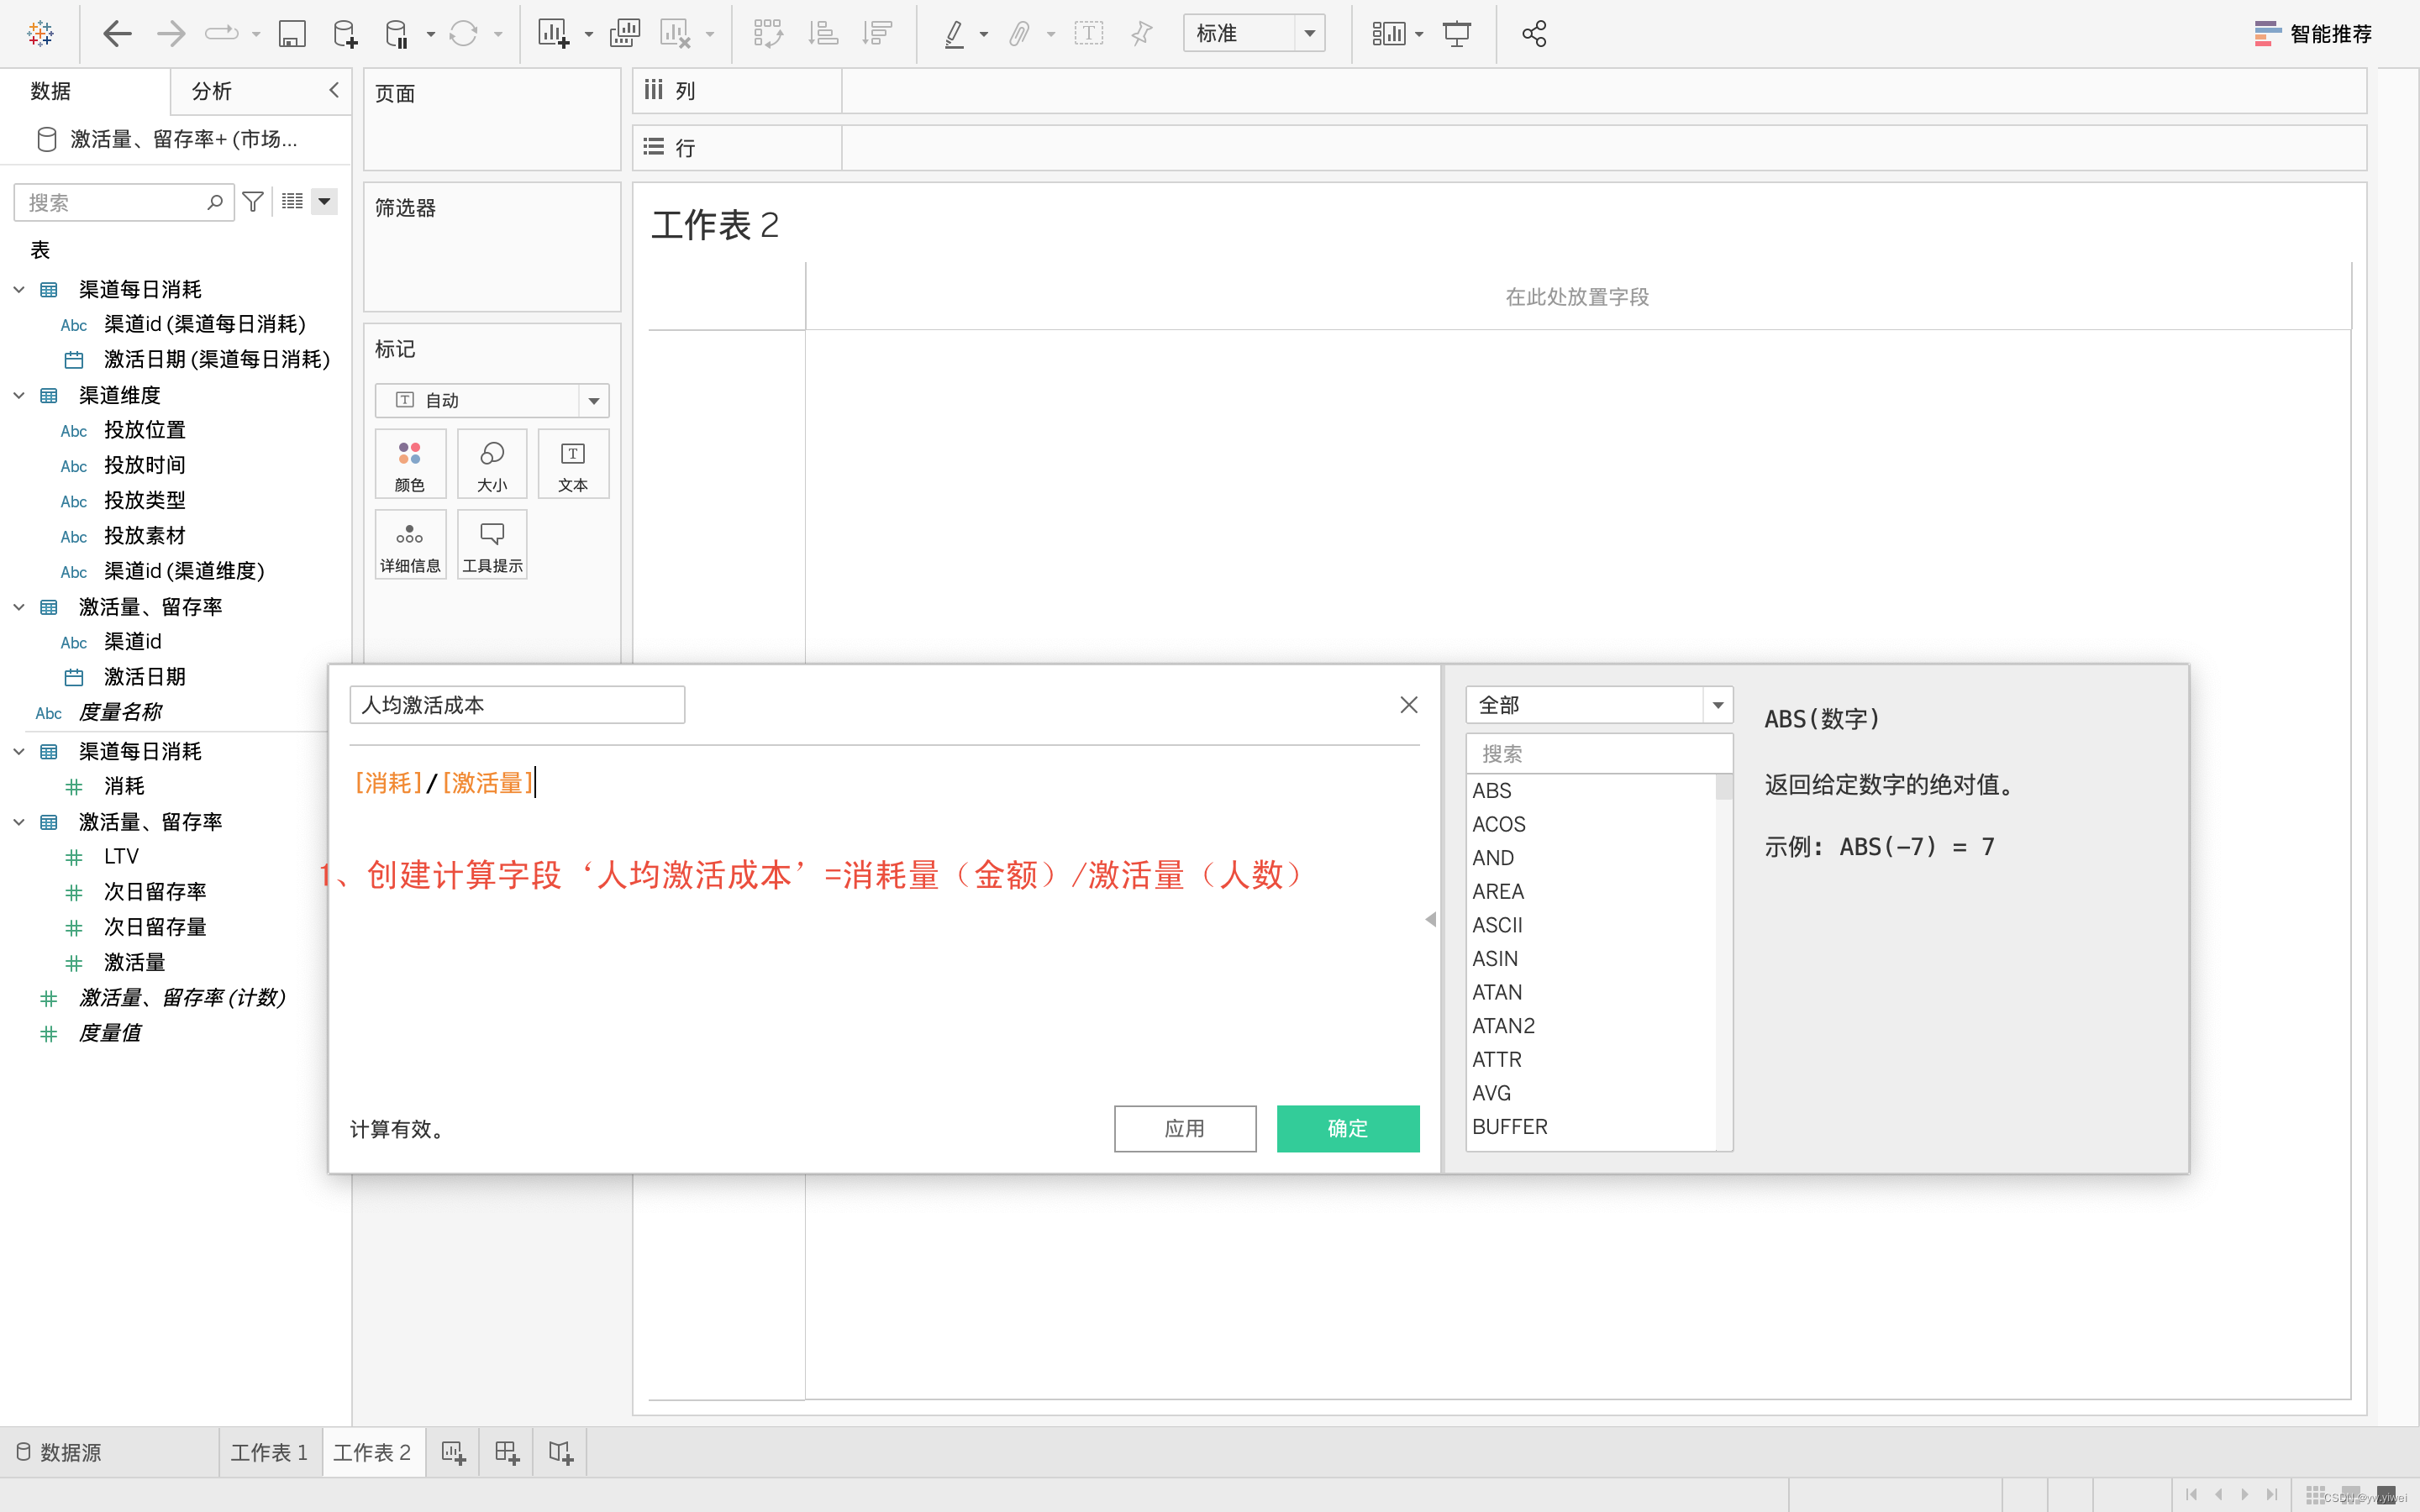Viewport: 2420px width, 1512px height.
Task: Click the swap rows and columns icon
Action: 767,34
